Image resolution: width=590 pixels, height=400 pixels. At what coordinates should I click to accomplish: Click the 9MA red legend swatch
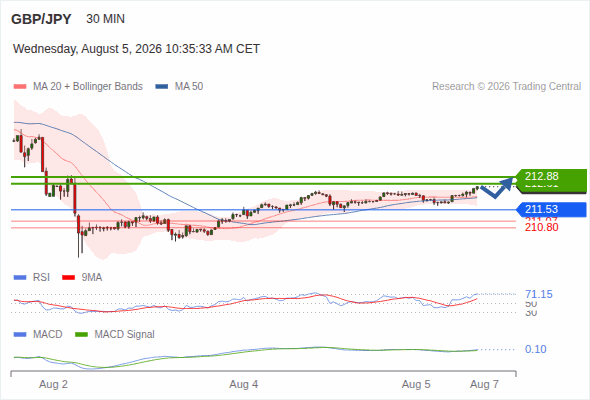[68, 278]
